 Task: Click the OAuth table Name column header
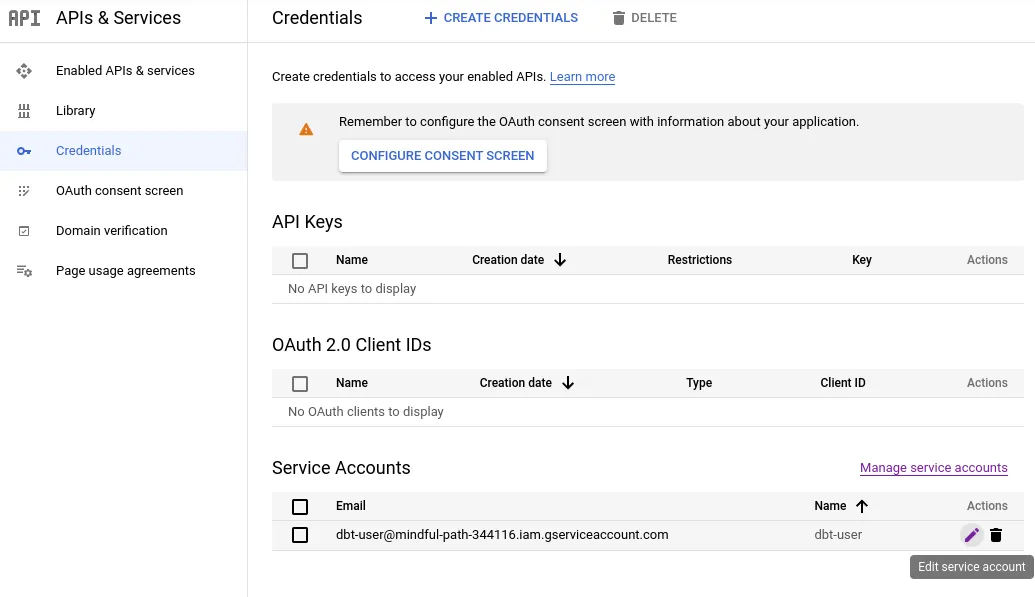(x=352, y=383)
